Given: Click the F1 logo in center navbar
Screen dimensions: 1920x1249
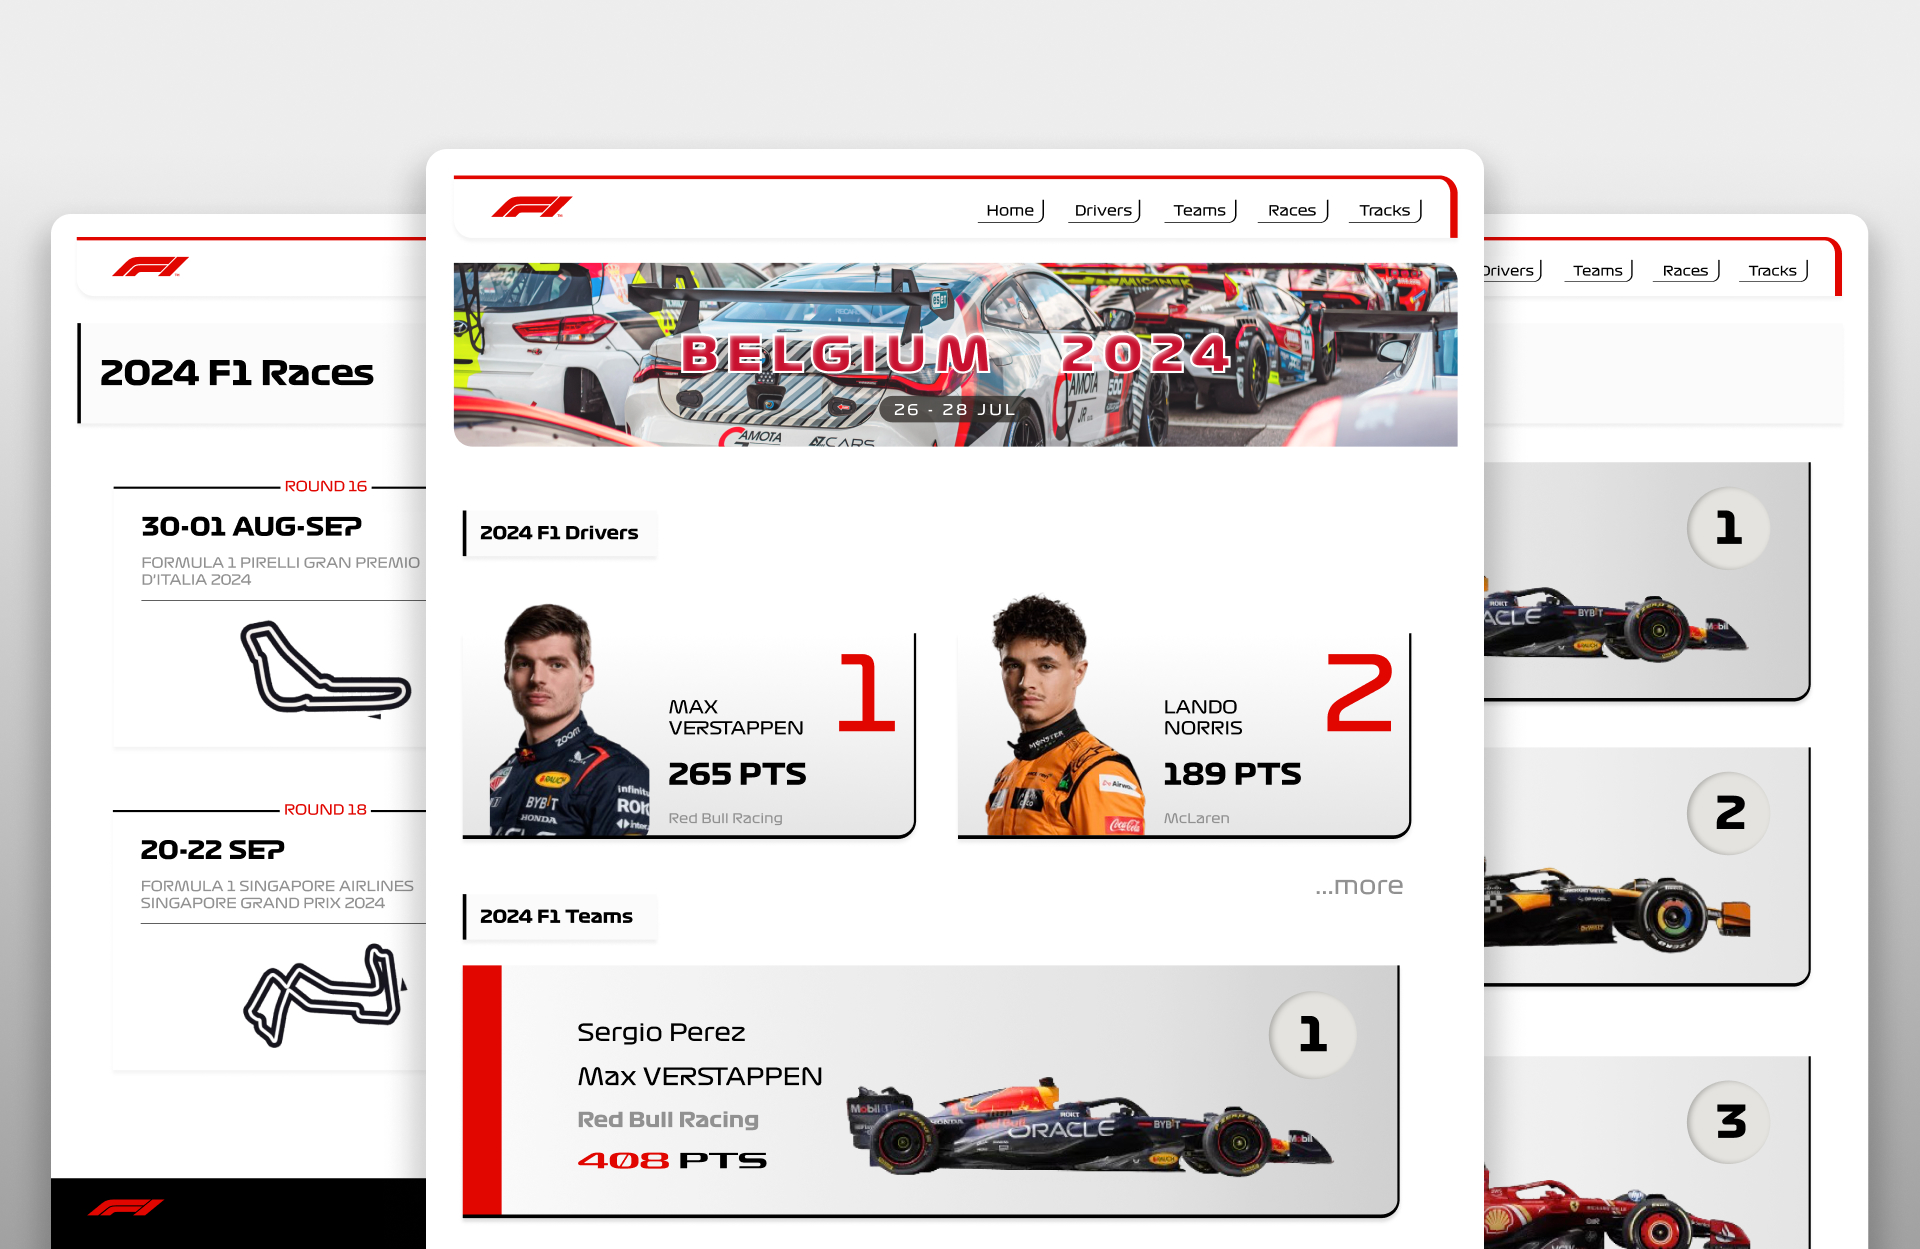Looking at the screenshot, I should coord(531,207).
